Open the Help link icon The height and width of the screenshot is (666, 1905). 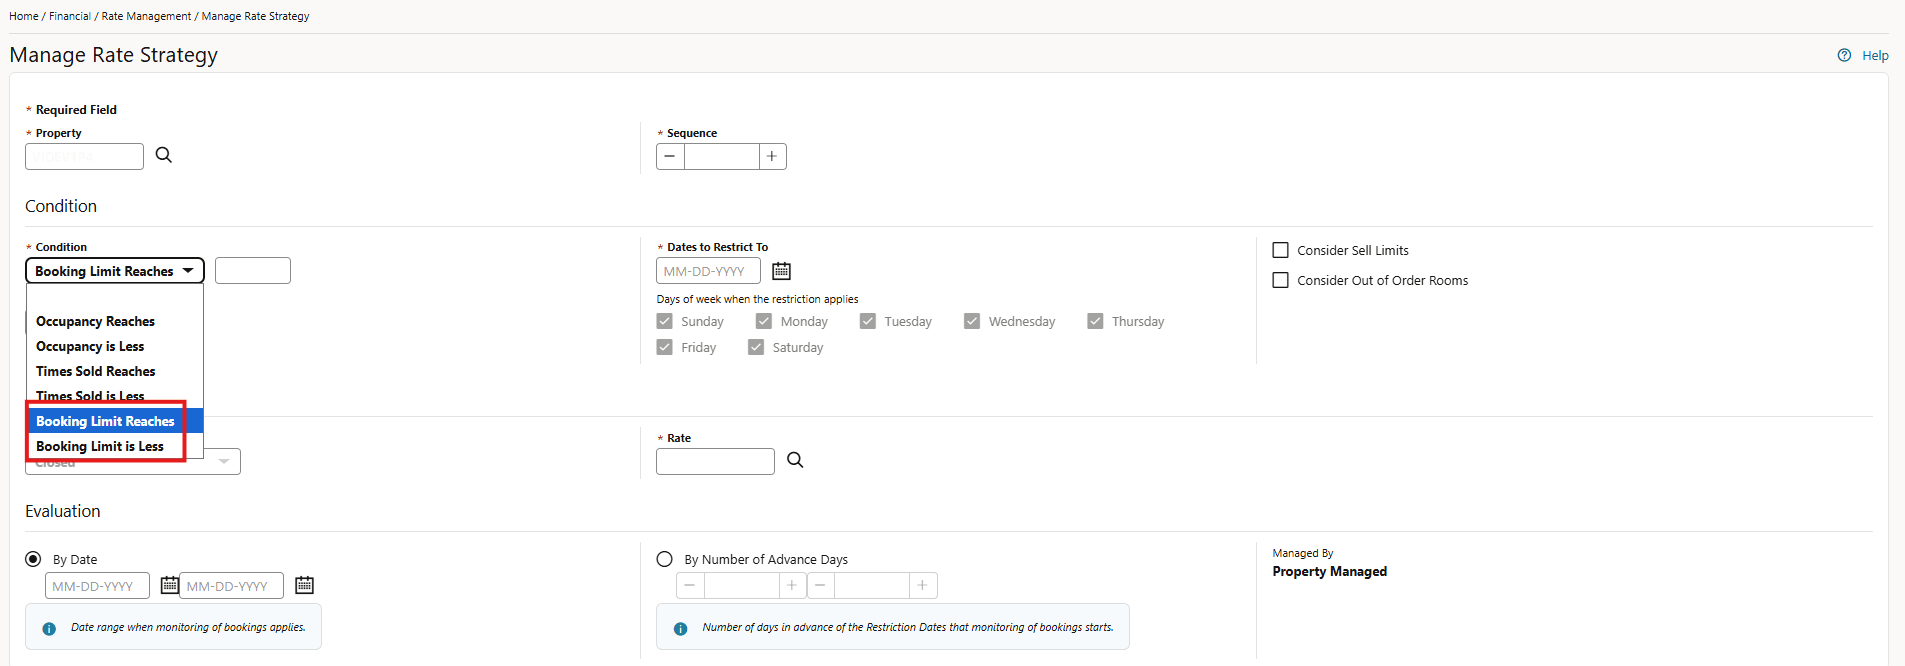pos(1844,55)
